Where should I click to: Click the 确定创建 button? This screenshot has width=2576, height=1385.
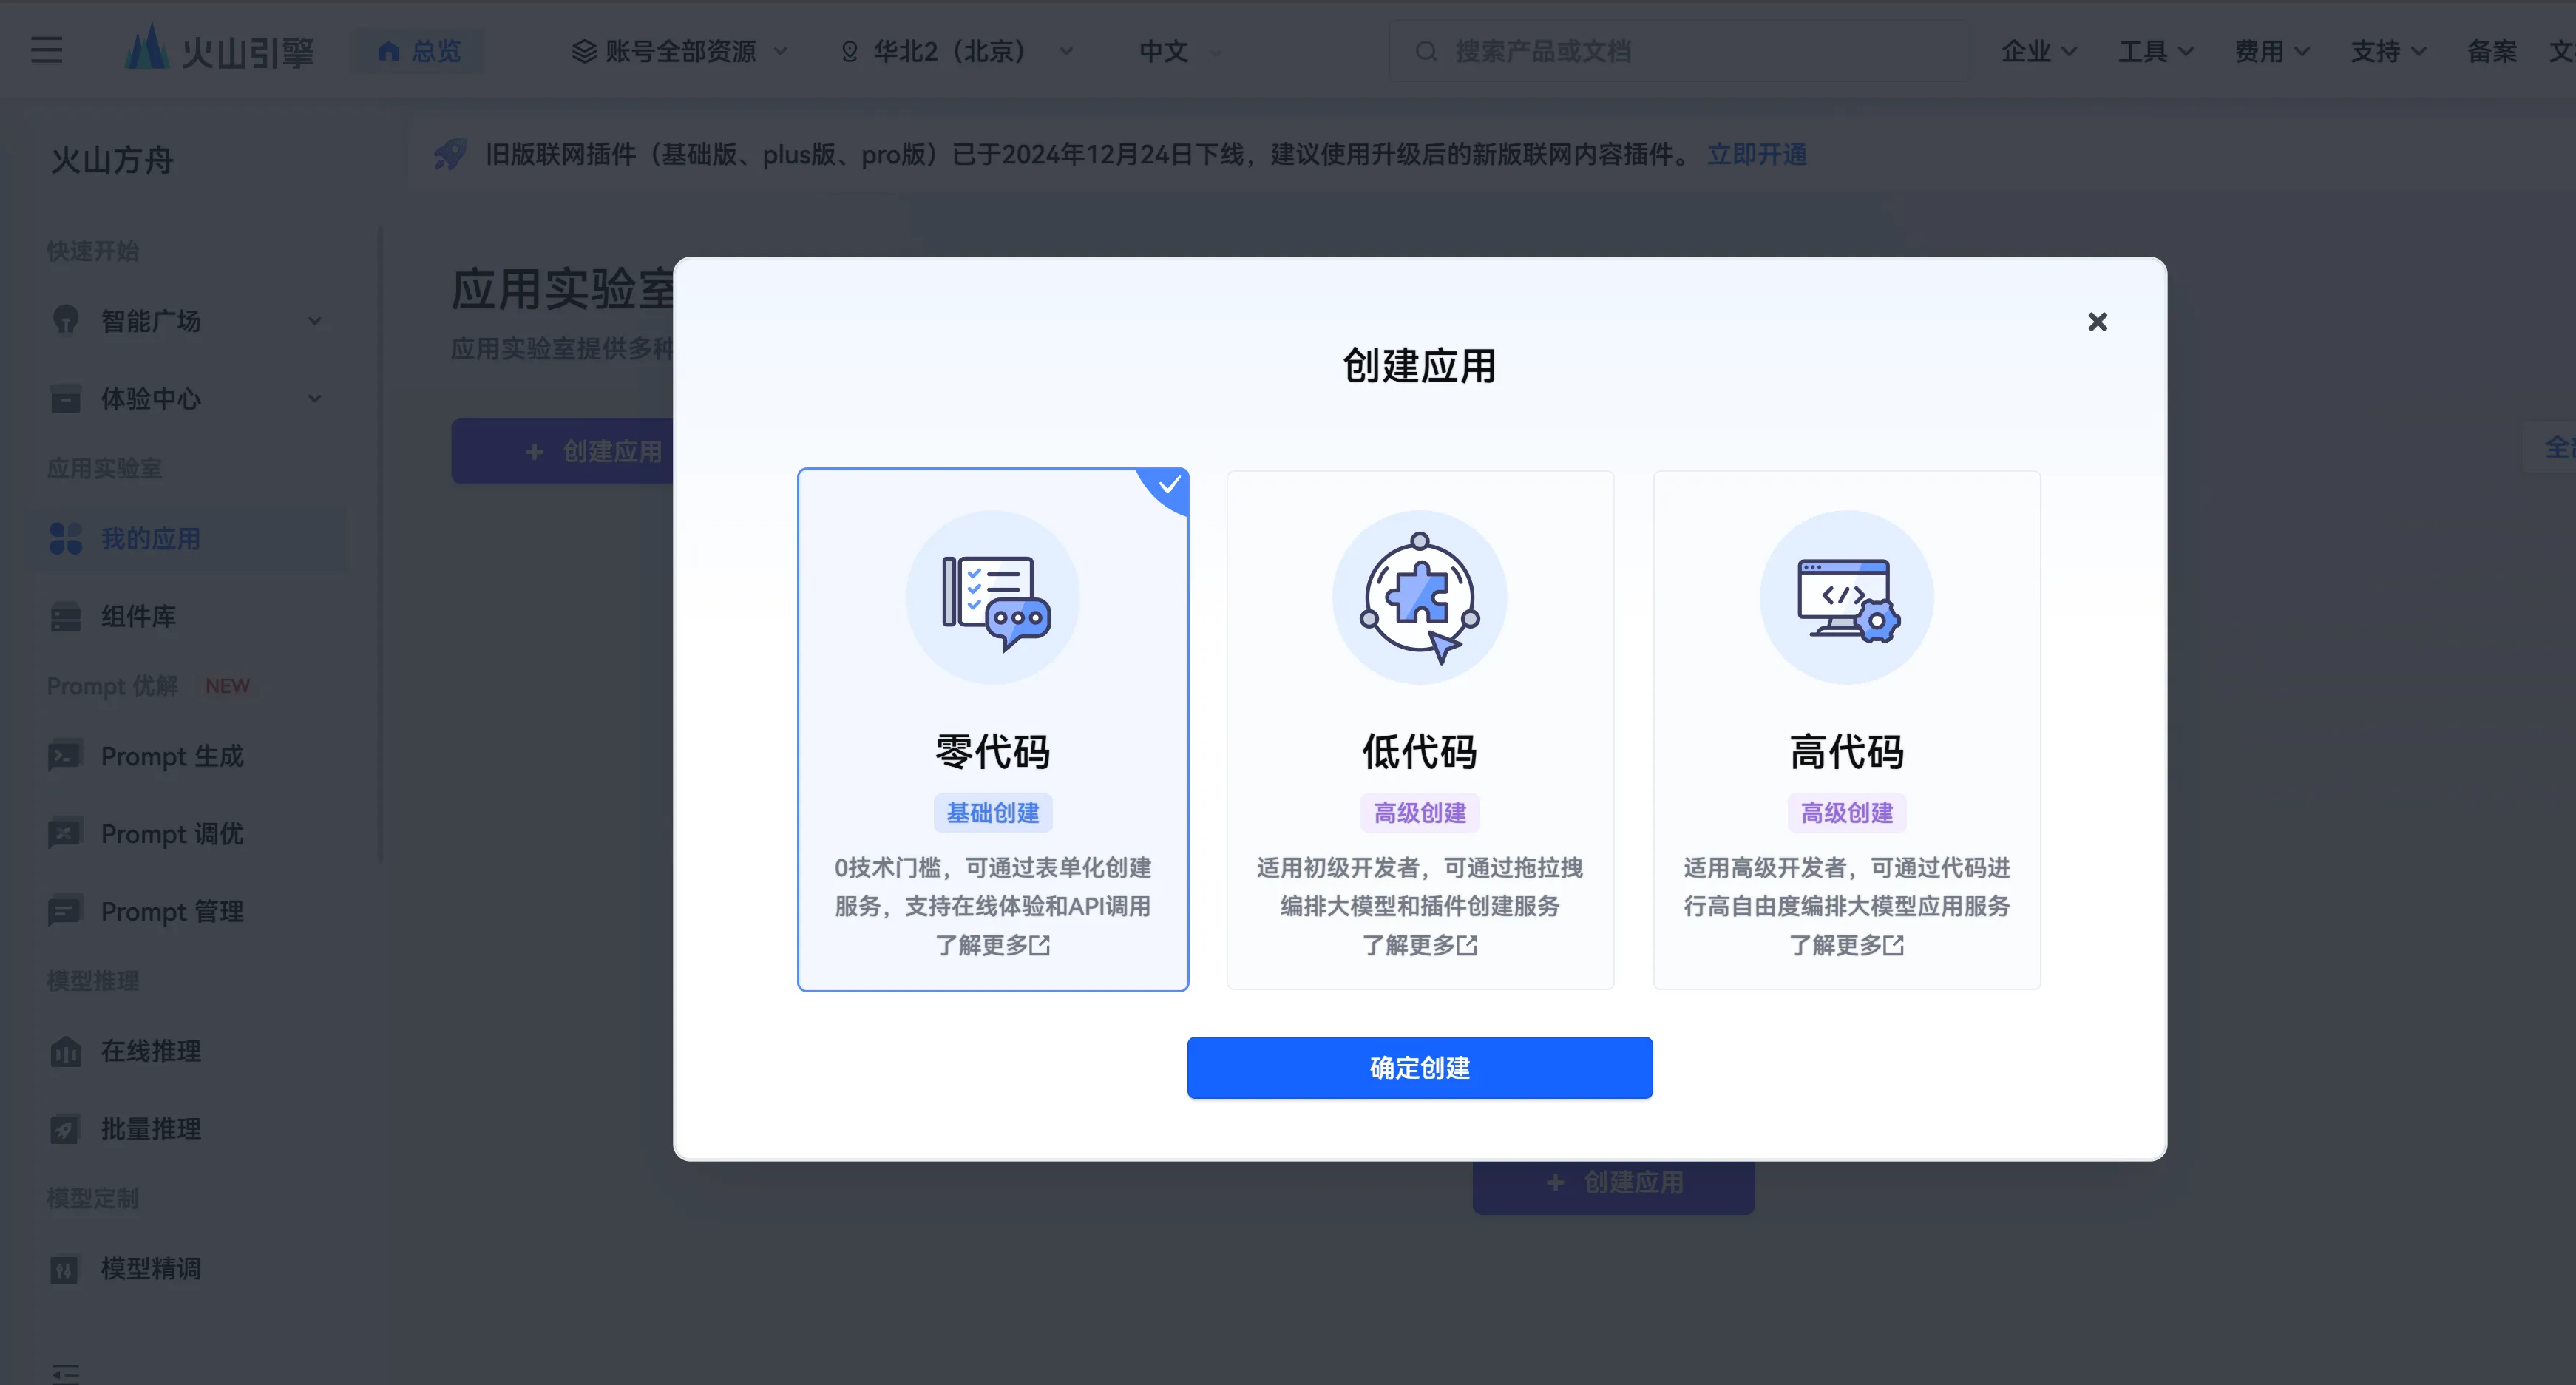(1419, 1068)
